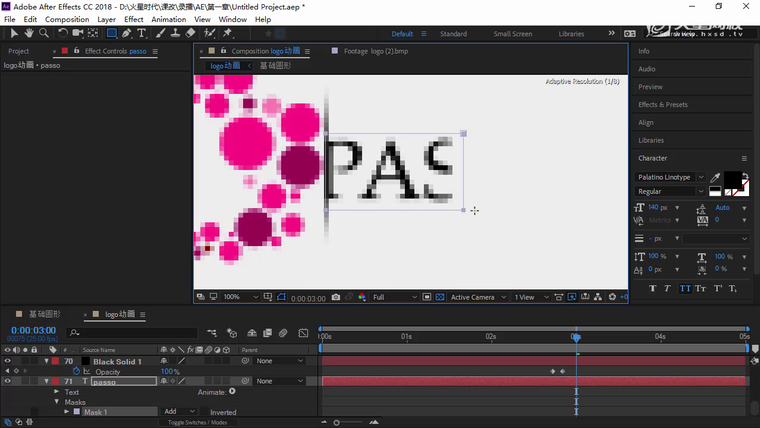The image size is (760, 428).
Task: Select the Pen tool
Action: (x=126, y=33)
